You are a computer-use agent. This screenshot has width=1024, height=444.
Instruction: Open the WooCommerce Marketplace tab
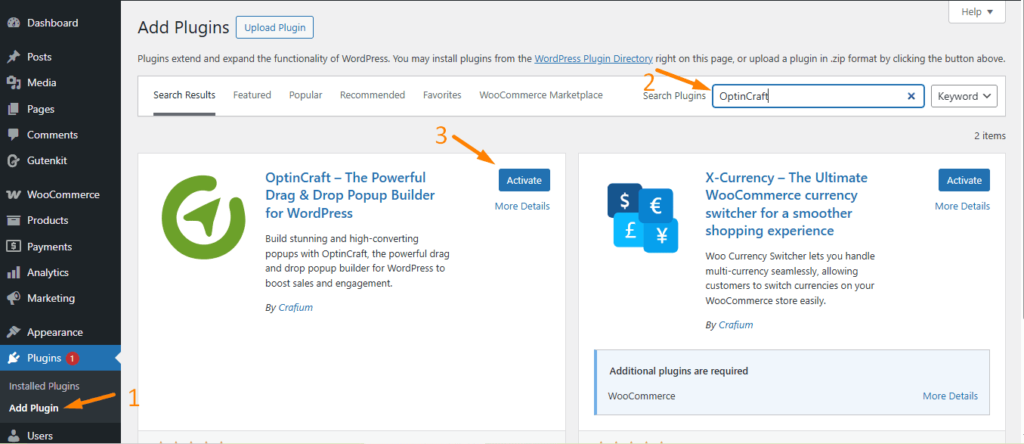[541, 95]
